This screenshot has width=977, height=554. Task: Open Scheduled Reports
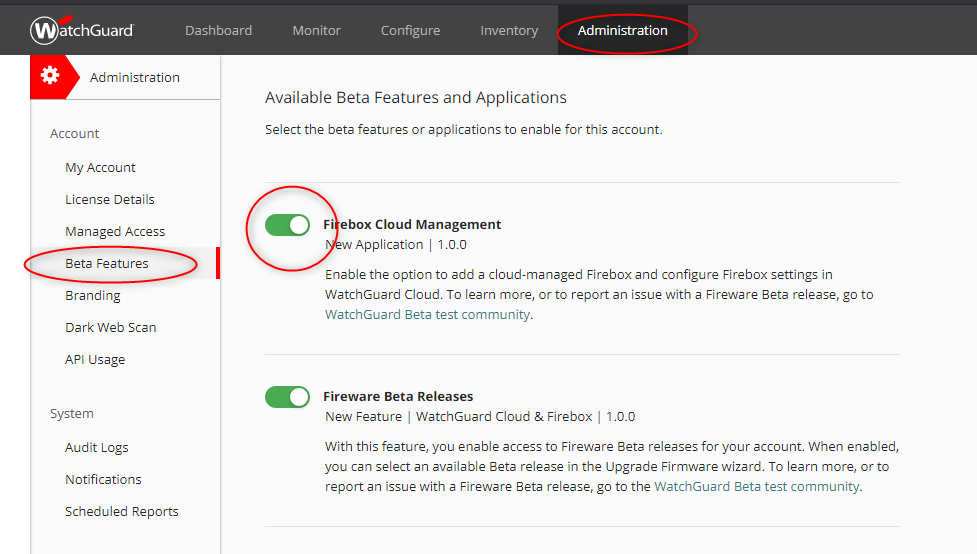click(x=122, y=512)
